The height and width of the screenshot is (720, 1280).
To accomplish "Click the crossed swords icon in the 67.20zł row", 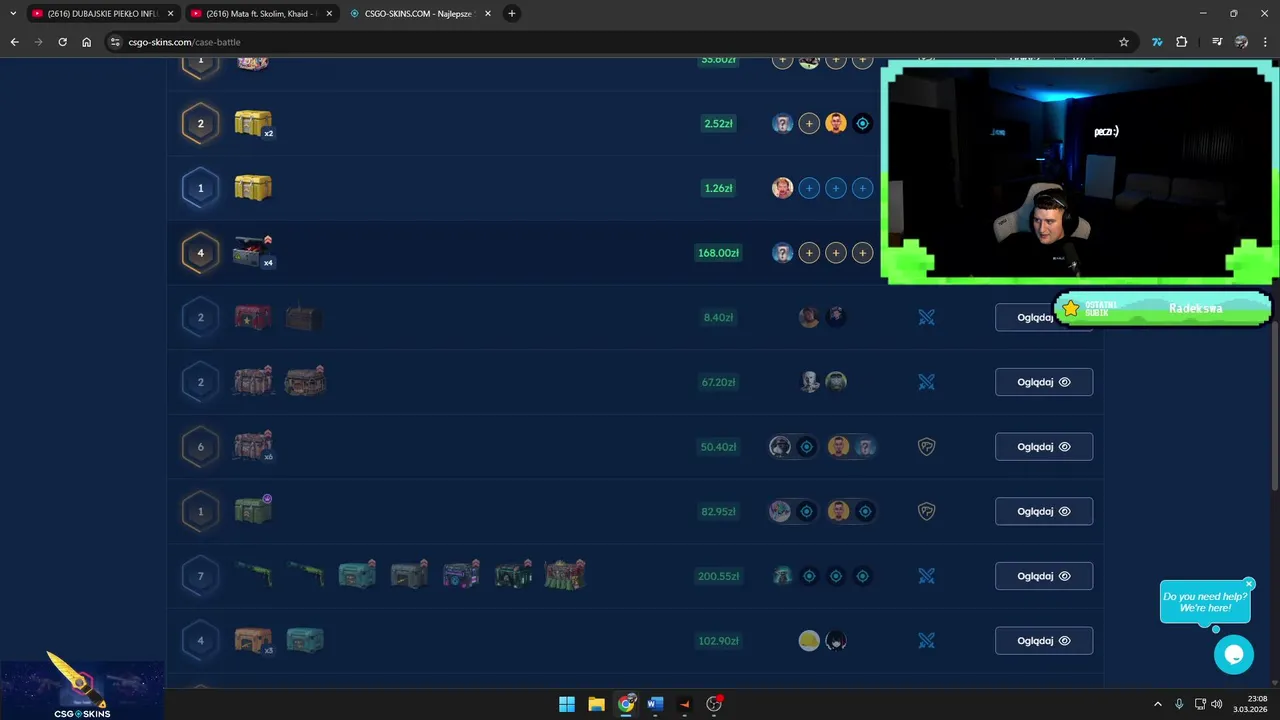I will tap(926, 382).
